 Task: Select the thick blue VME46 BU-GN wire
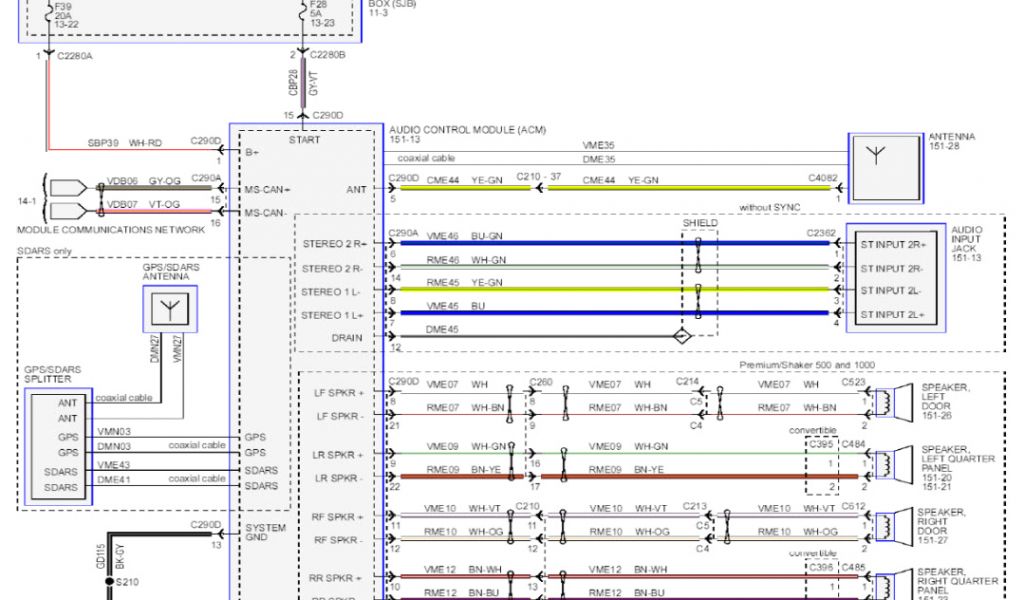[x=600, y=243]
